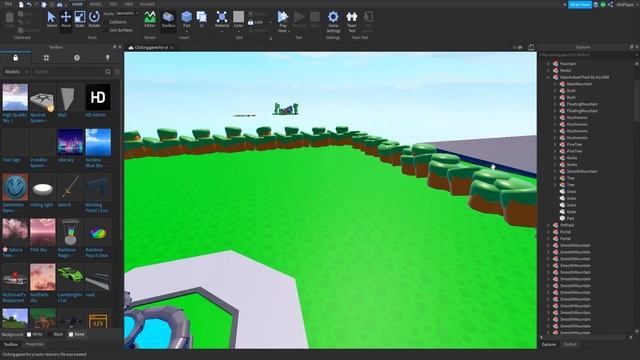Open the Material picker
The width and height of the screenshot is (640, 360).
pyautogui.click(x=222, y=19)
